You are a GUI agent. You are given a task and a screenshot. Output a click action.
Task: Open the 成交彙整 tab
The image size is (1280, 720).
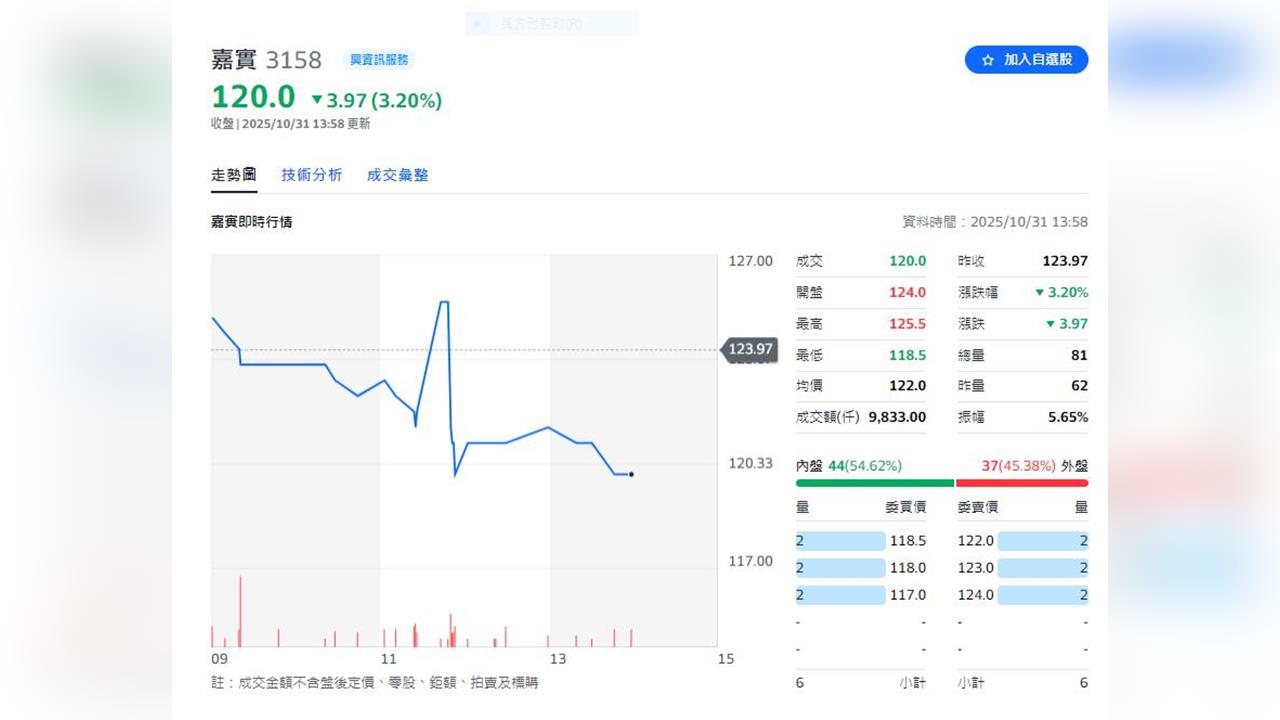(x=397, y=174)
